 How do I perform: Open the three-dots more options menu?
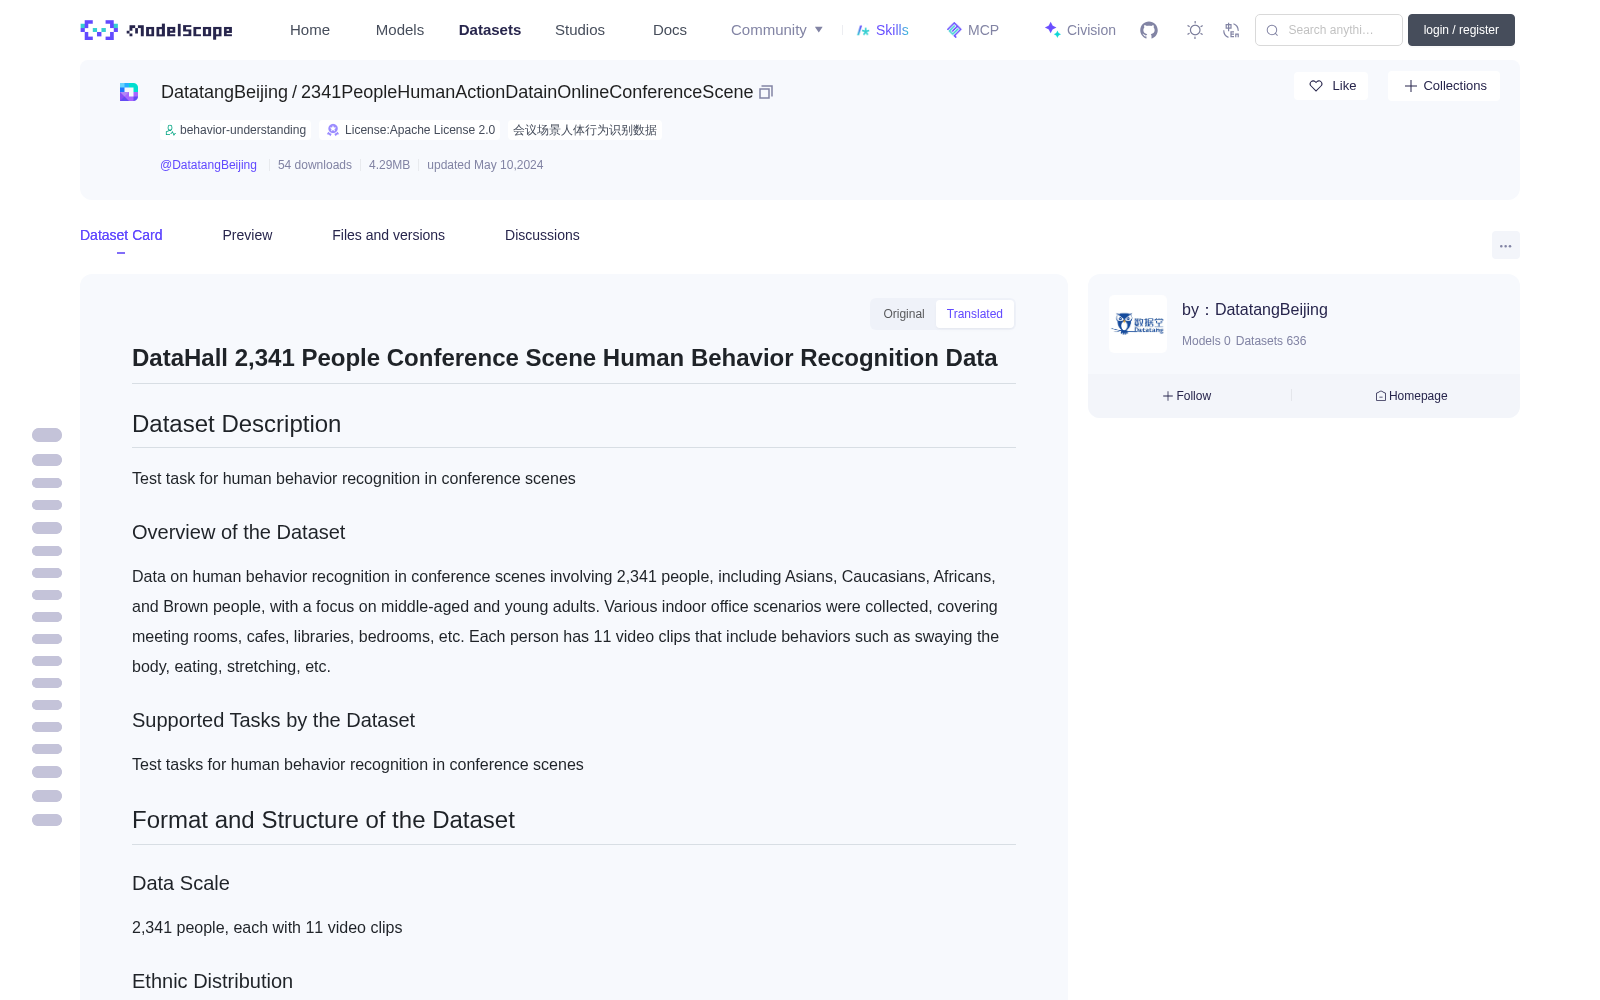click(1505, 245)
